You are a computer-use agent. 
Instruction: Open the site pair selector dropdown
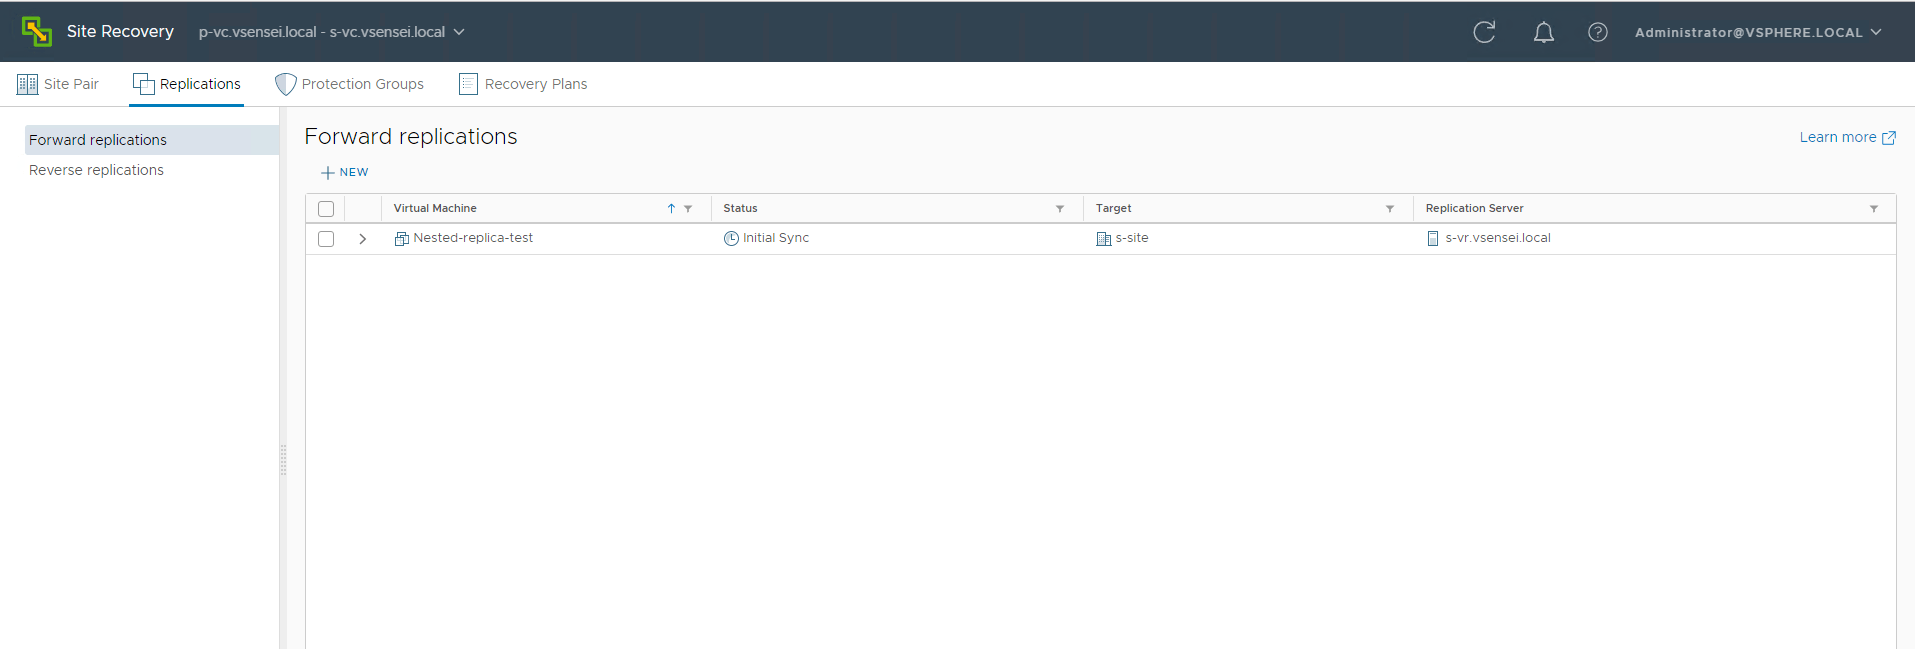point(331,32)
